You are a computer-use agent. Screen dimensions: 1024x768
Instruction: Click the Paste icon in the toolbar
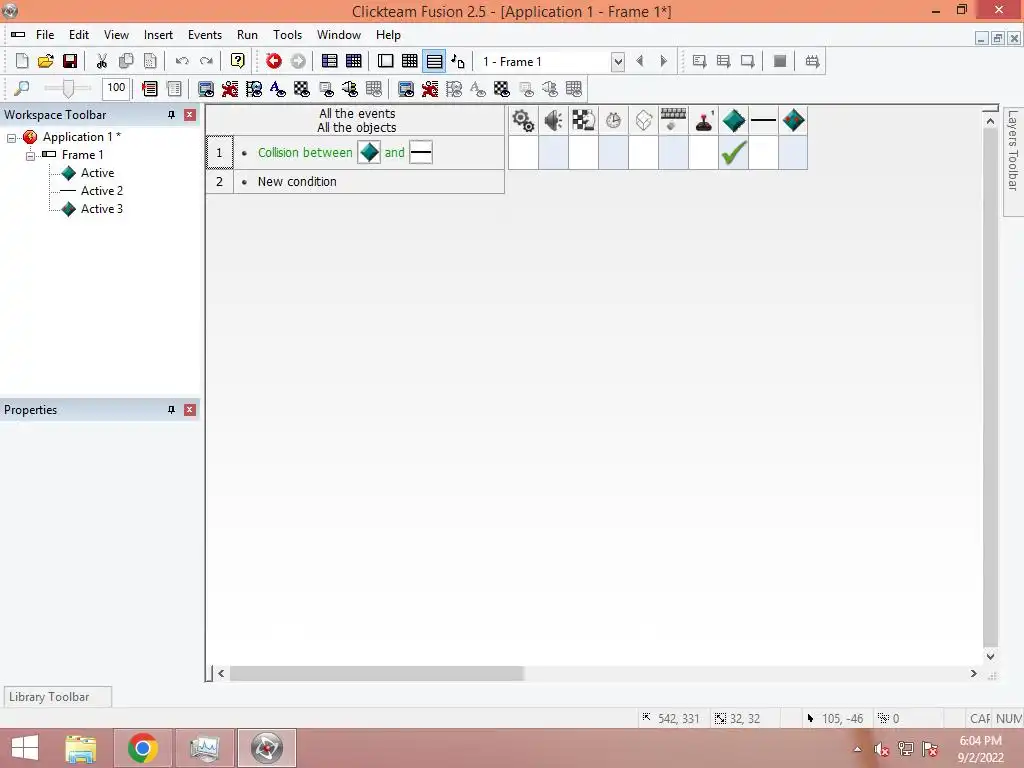click(150, 61)
